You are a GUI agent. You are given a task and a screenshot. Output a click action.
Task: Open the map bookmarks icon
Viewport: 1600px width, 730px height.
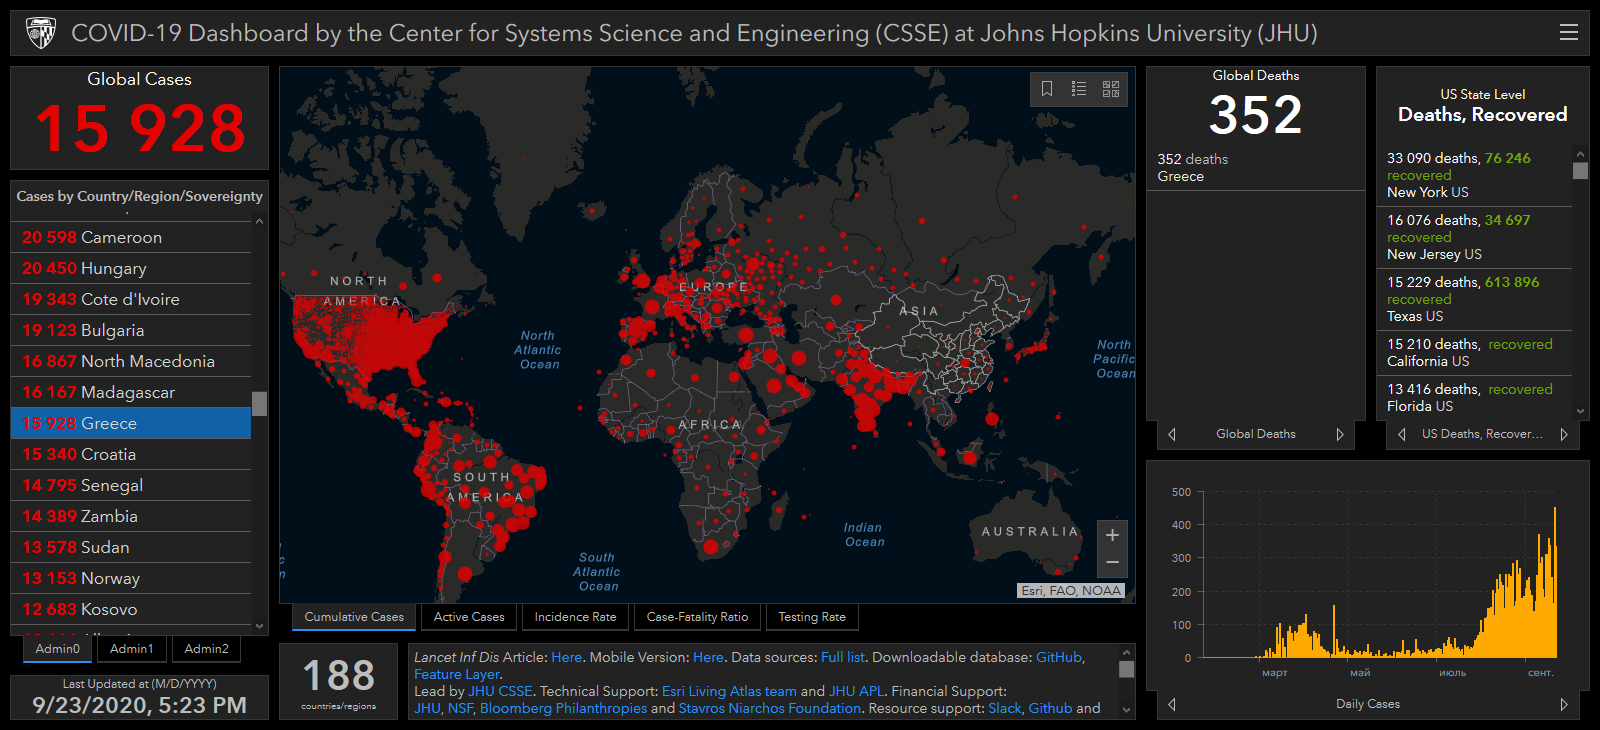tap(1047, 89)
